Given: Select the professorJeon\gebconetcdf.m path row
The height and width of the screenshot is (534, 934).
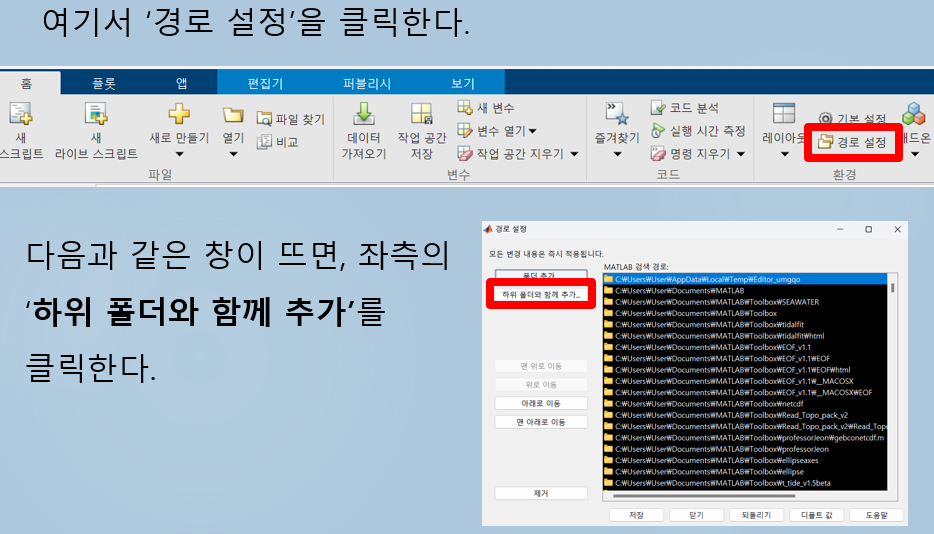Looking at the screenshot, I should 745,437.
